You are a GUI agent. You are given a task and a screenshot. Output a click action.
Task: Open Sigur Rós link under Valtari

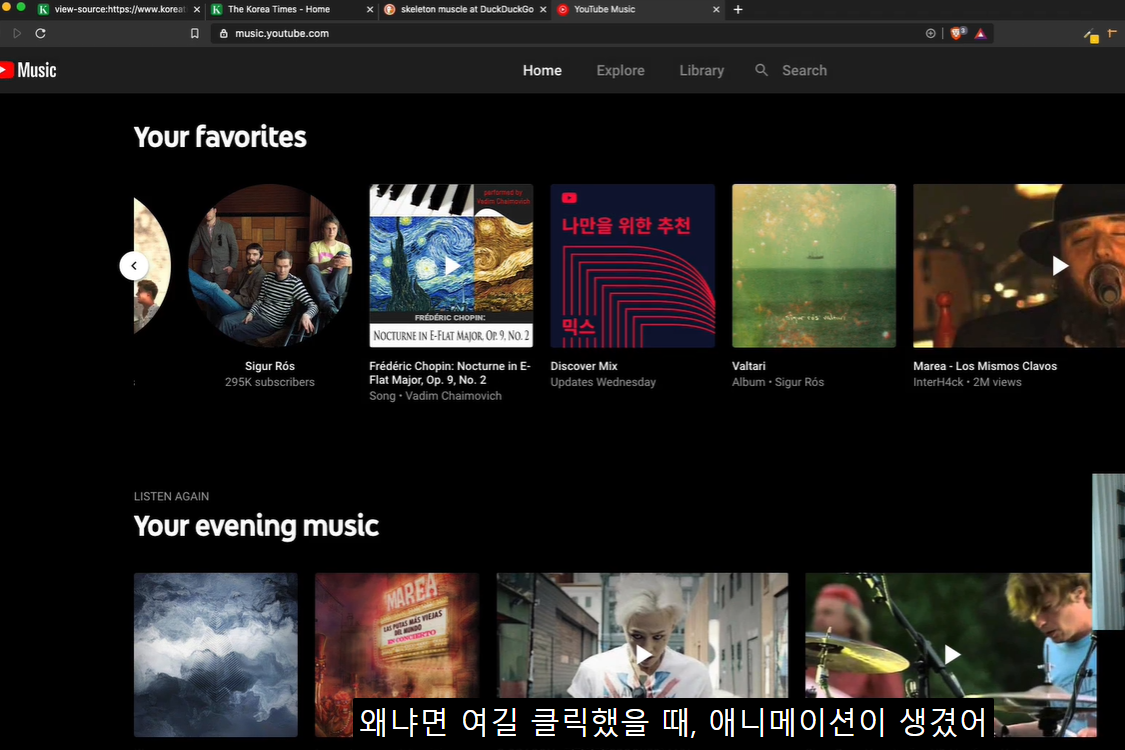(799, 382)
